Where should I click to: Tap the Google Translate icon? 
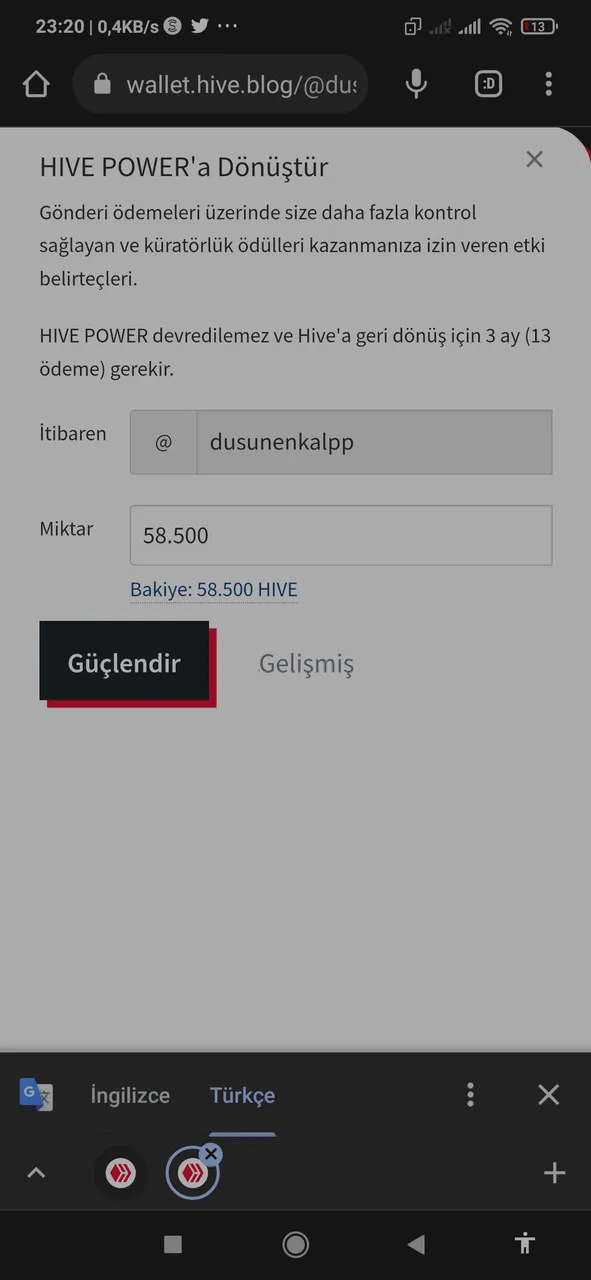point(36,1095)
